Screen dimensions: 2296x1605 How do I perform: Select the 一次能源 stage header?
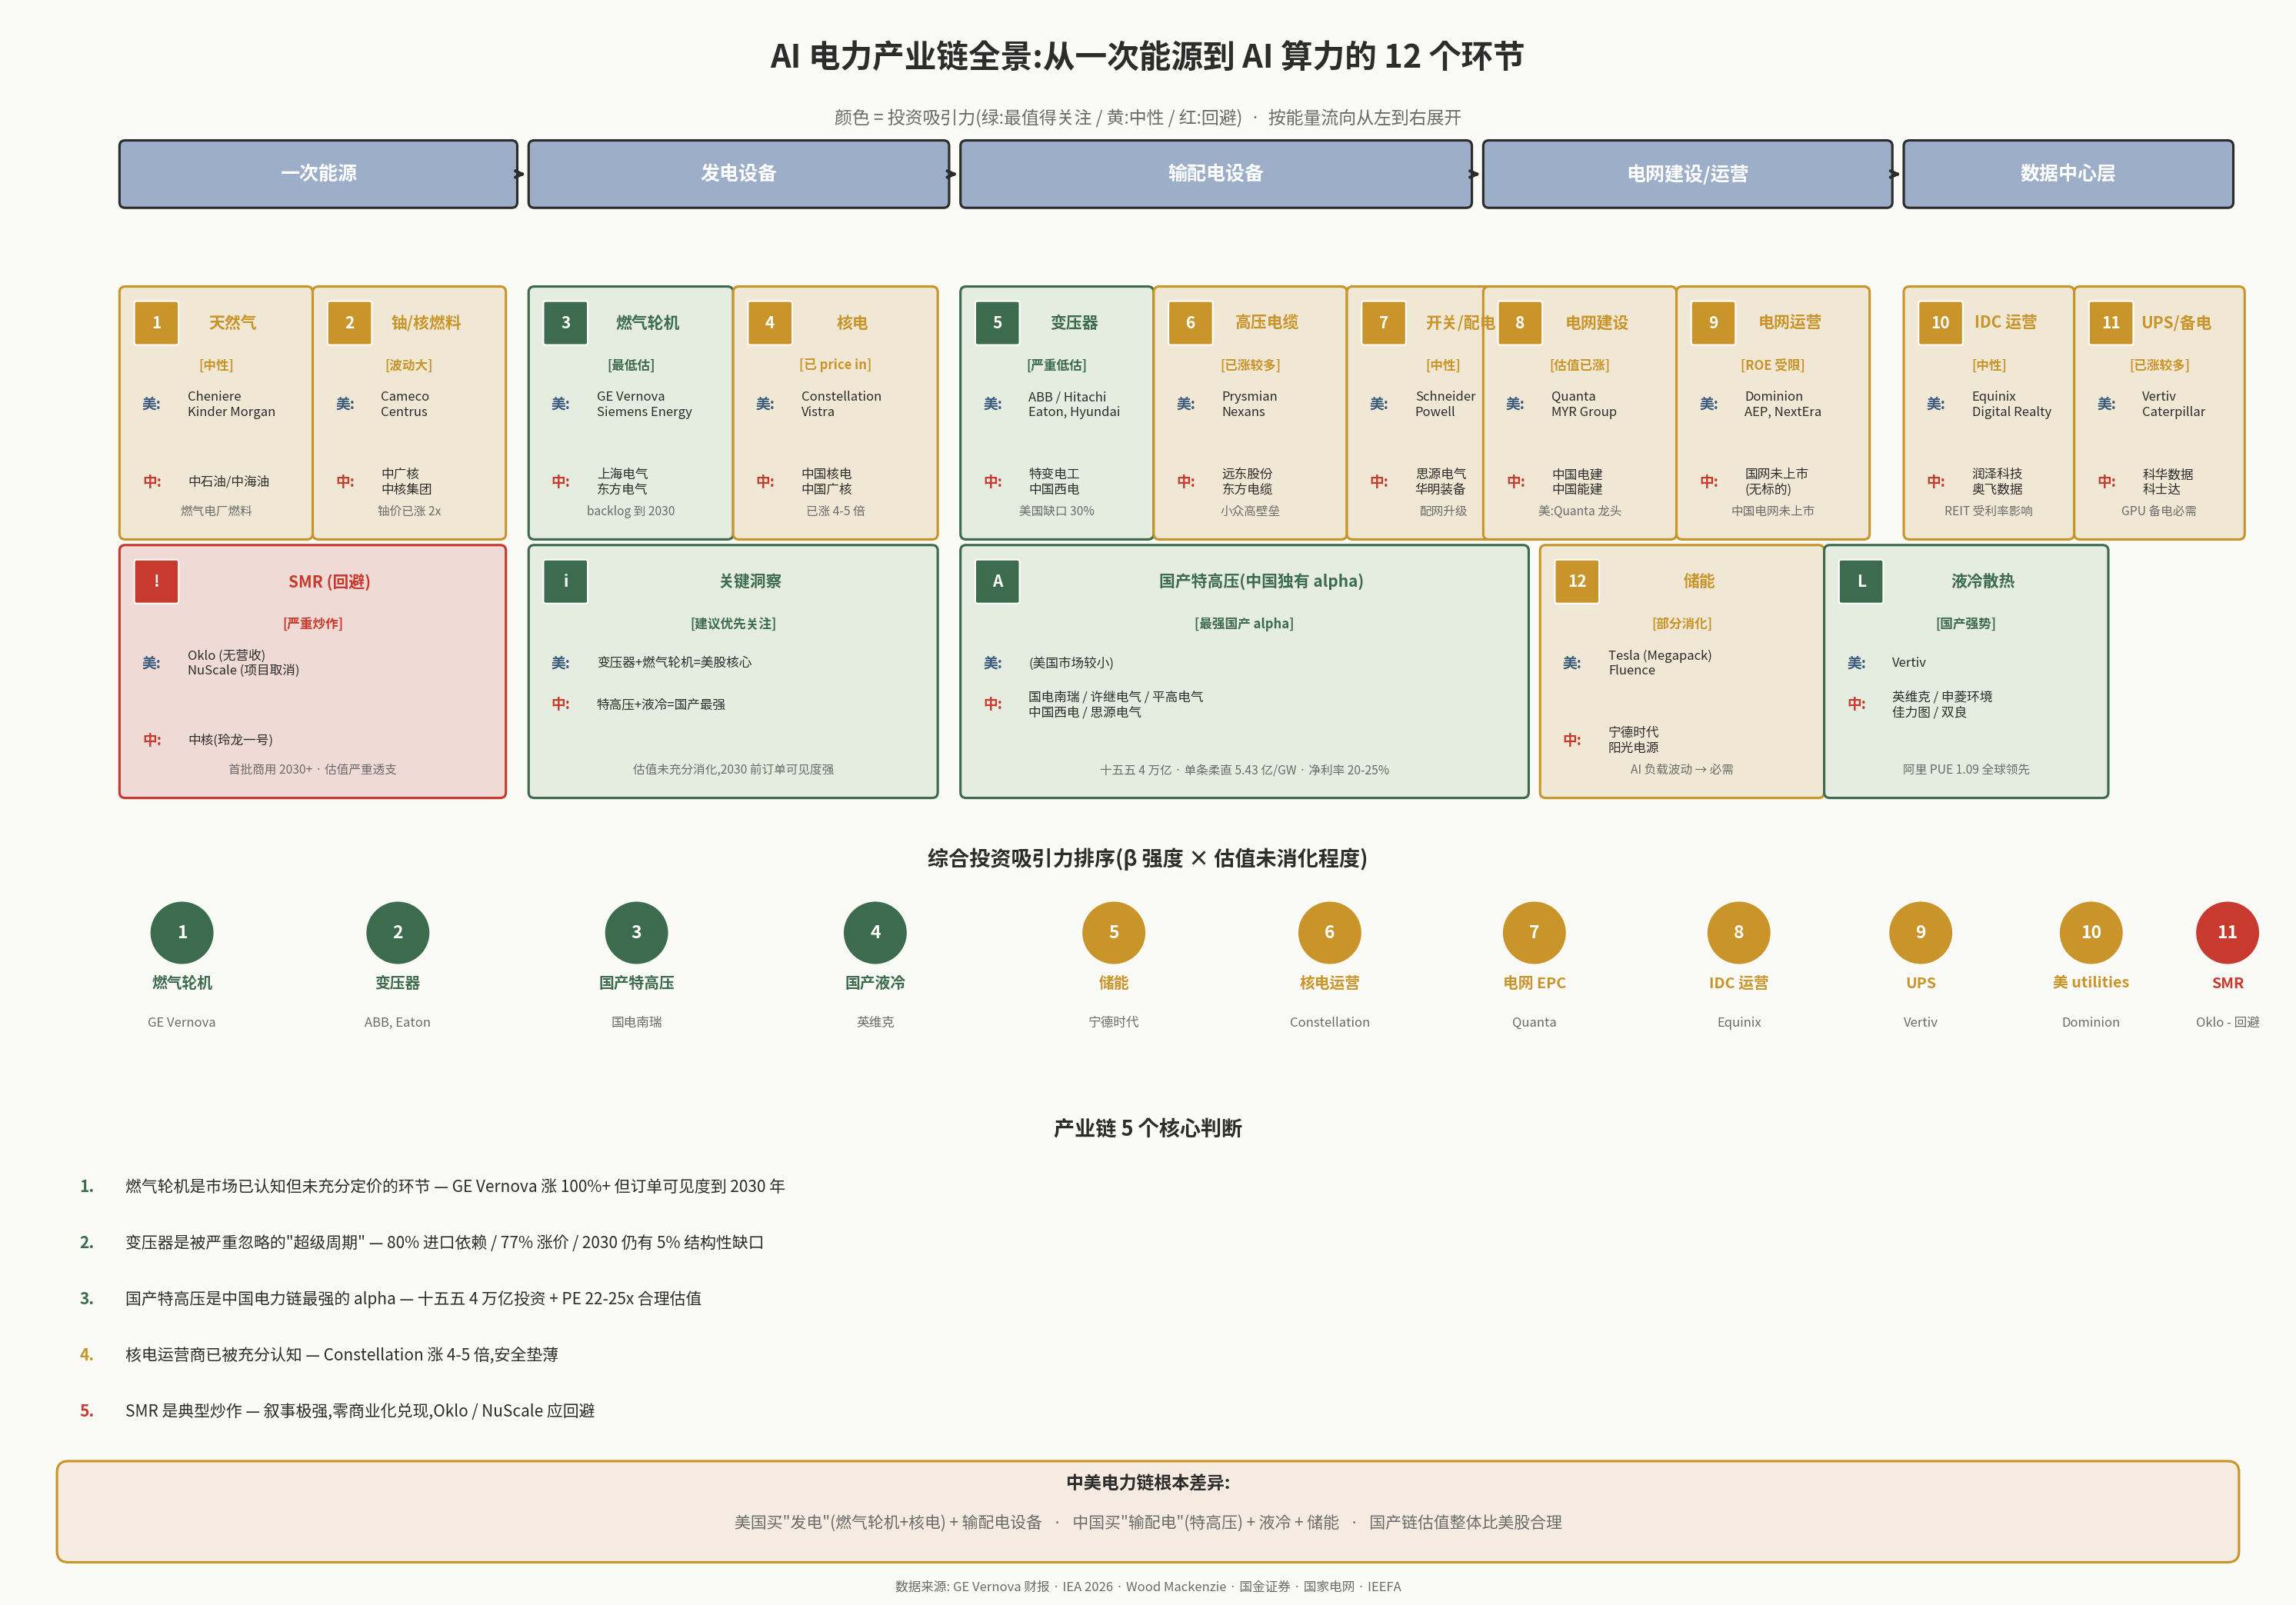318,174
